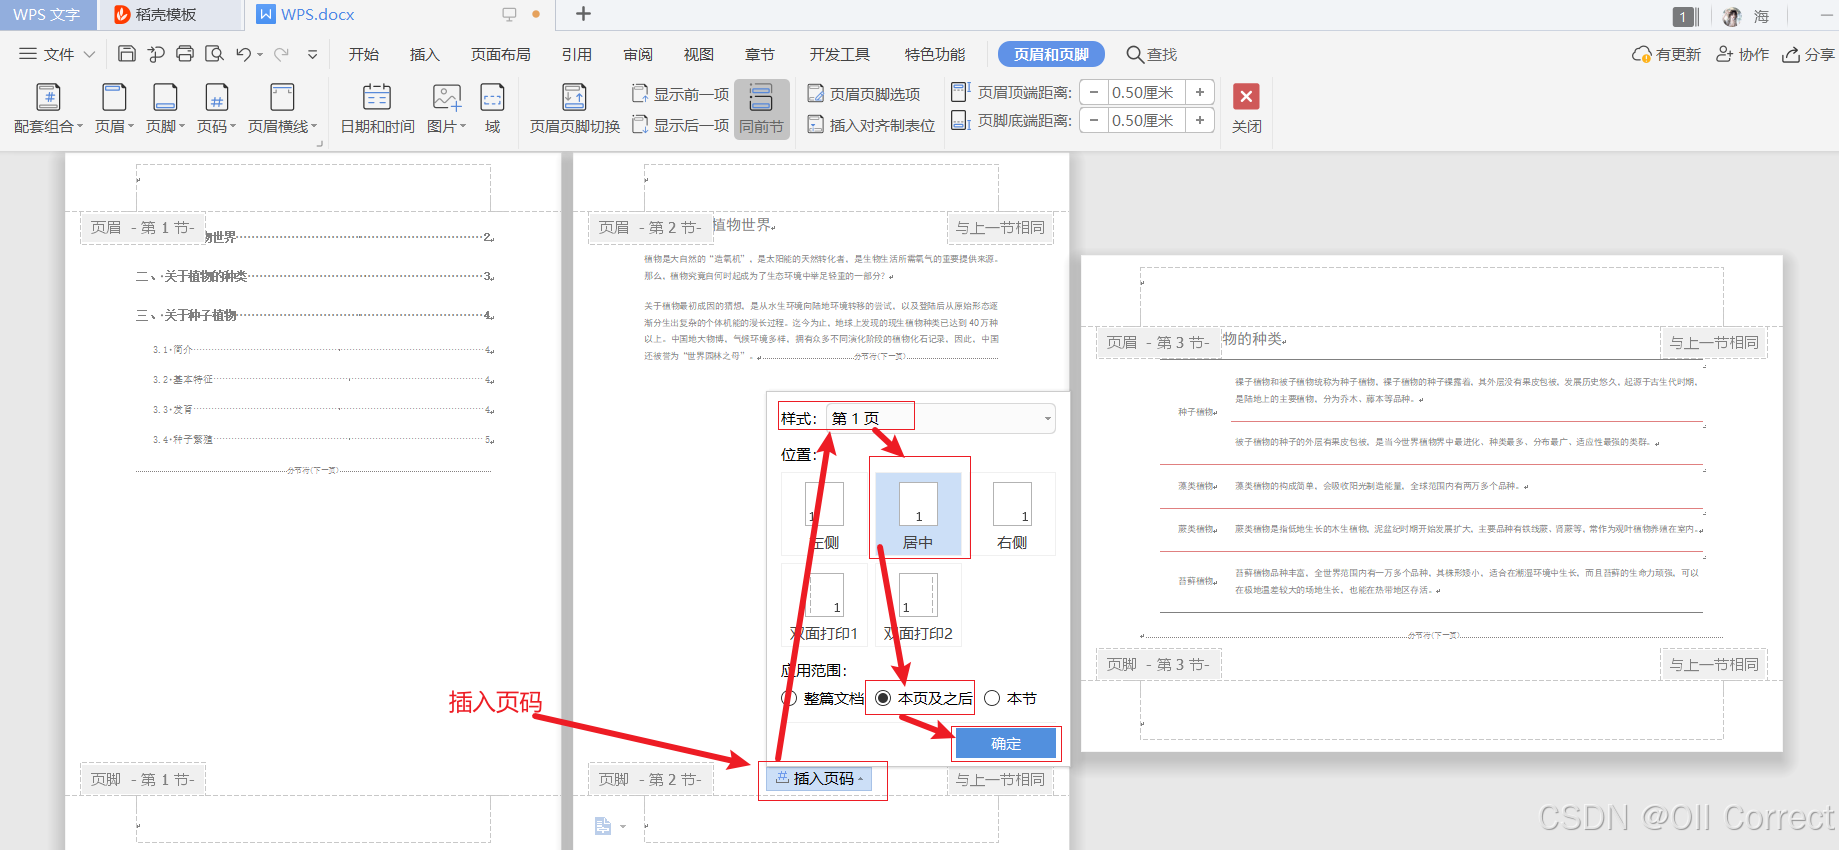Open the 插入 ribbon tab
The image size is (1839, 850).
click(x=424, y=54)
